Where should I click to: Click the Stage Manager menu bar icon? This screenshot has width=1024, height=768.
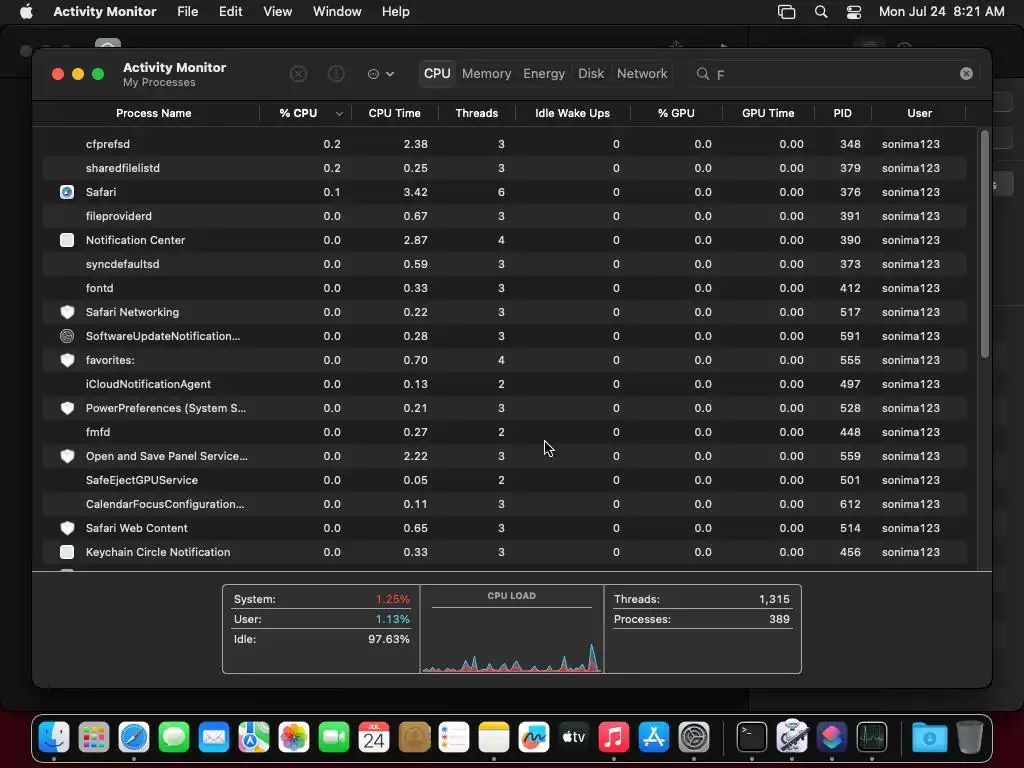tap(786, 12)
